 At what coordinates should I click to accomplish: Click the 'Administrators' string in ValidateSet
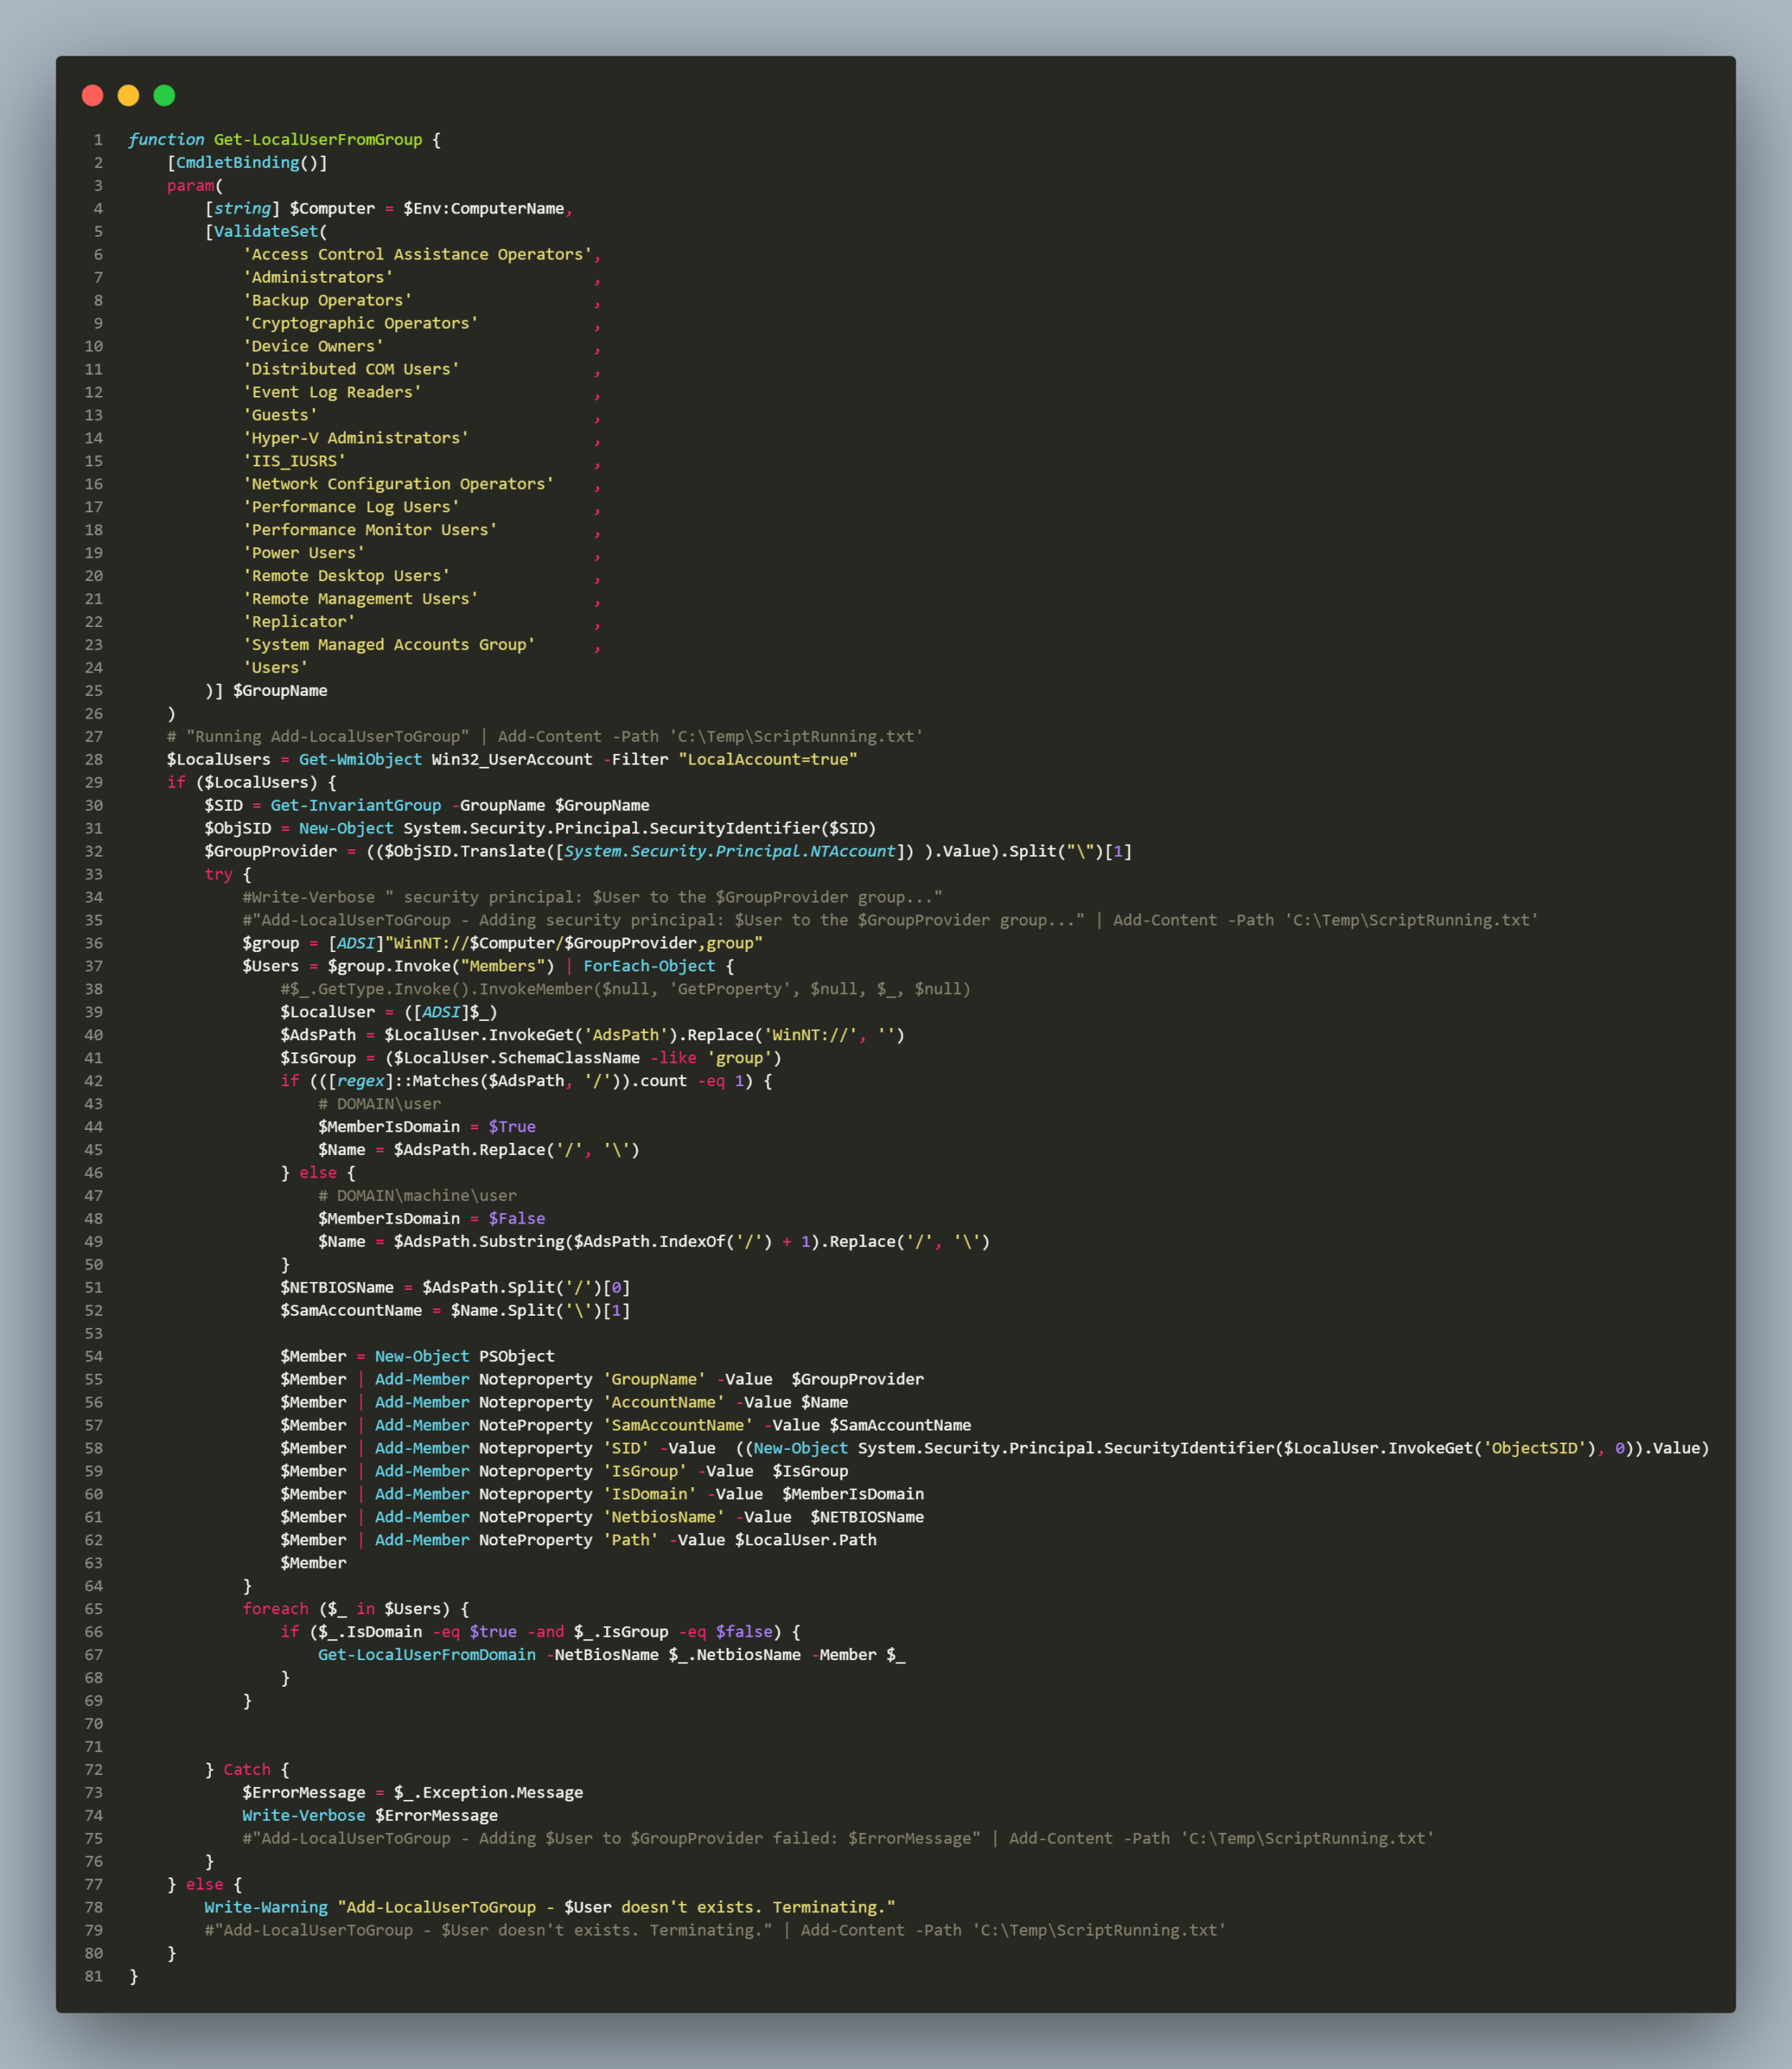tap(318, 278)
